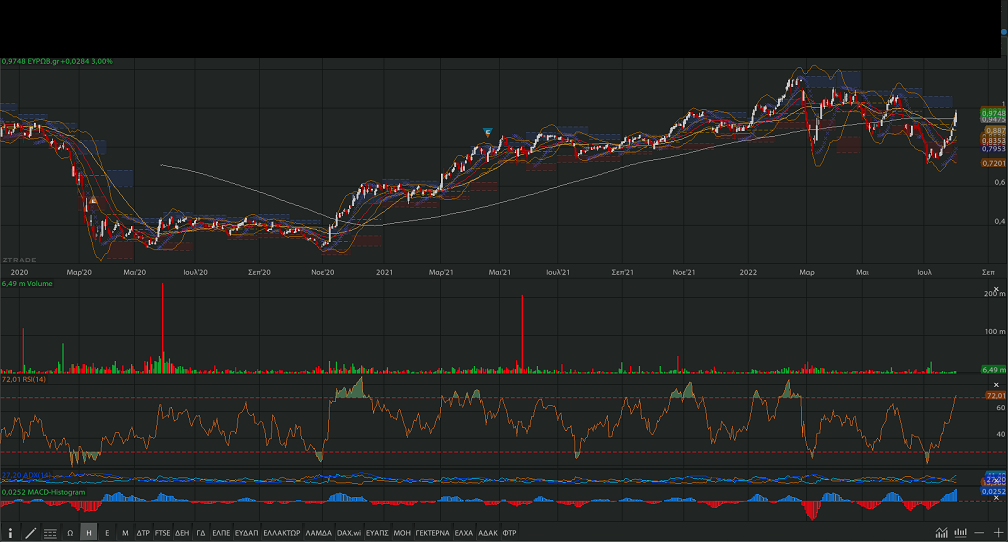Toggle the Ω timeframe button

point(70,533)
